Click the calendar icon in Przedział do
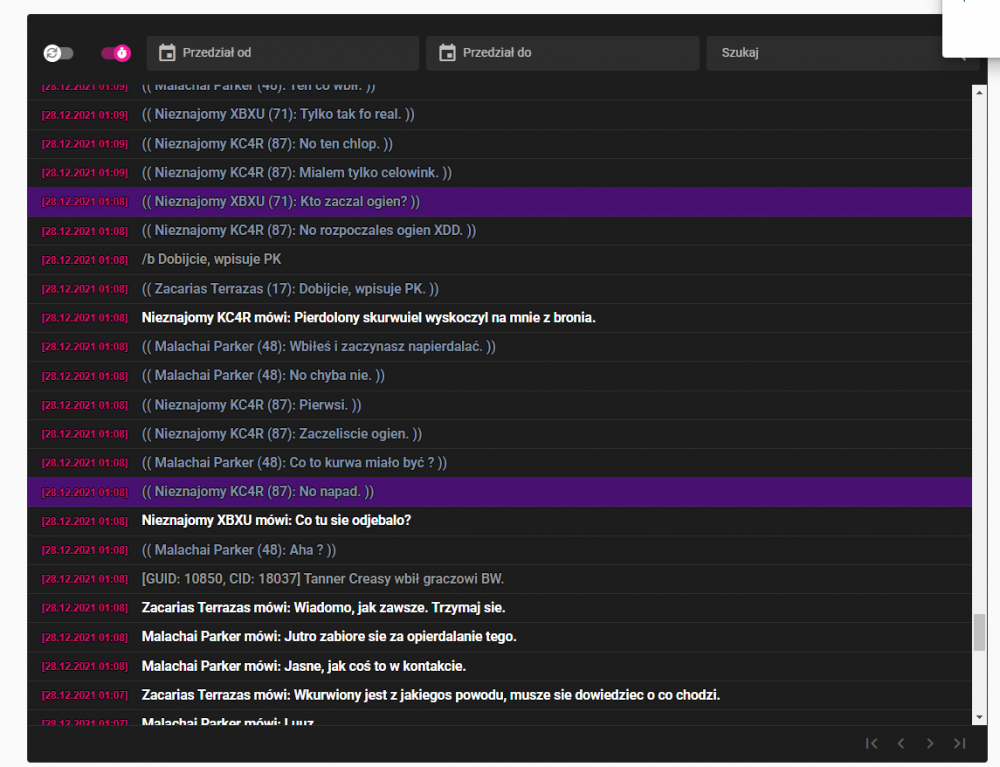The height and width of the screenshot is (767, 1000). coord(447,52)
